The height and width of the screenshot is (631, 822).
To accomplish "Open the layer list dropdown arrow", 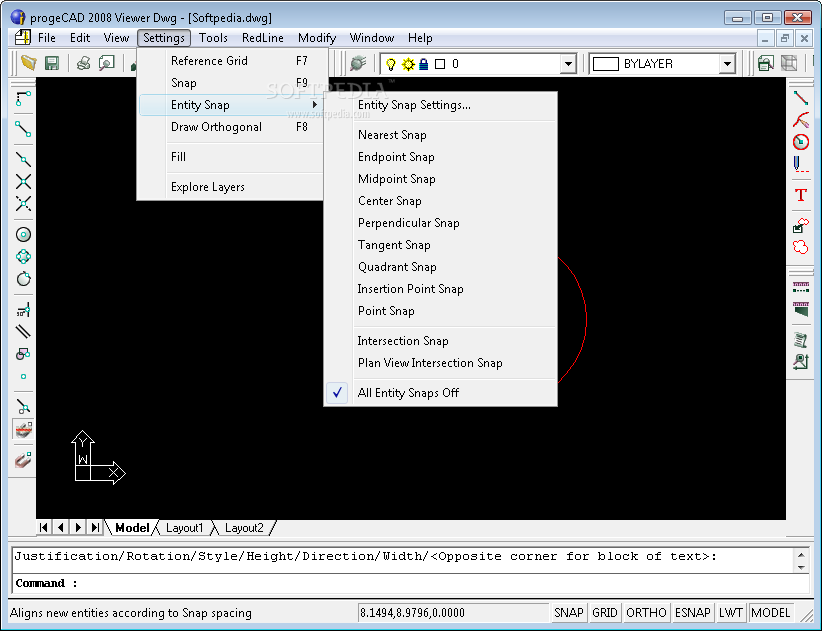I will (x=568, y=64).
